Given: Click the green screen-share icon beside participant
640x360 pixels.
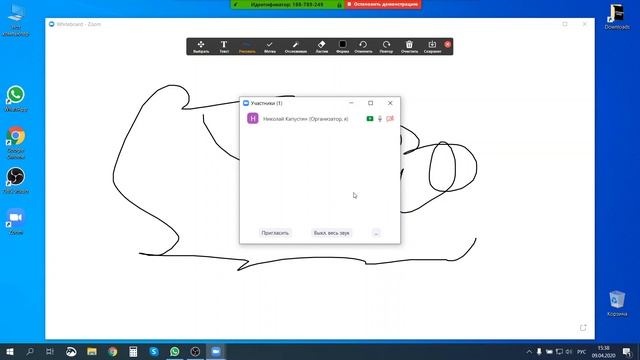Looking at the screenshot, I should [x=369, y=118].
